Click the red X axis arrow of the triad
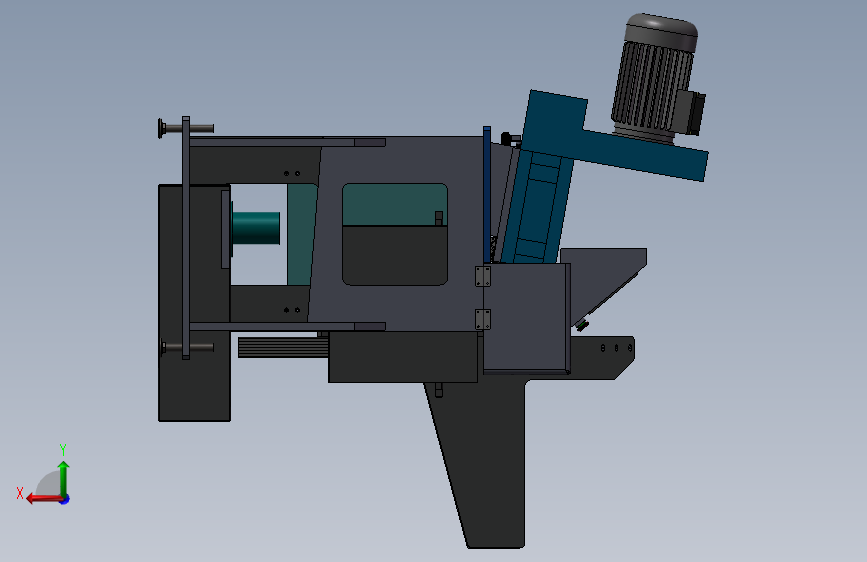This screenshot has height=562, width=867. [43, 499]
